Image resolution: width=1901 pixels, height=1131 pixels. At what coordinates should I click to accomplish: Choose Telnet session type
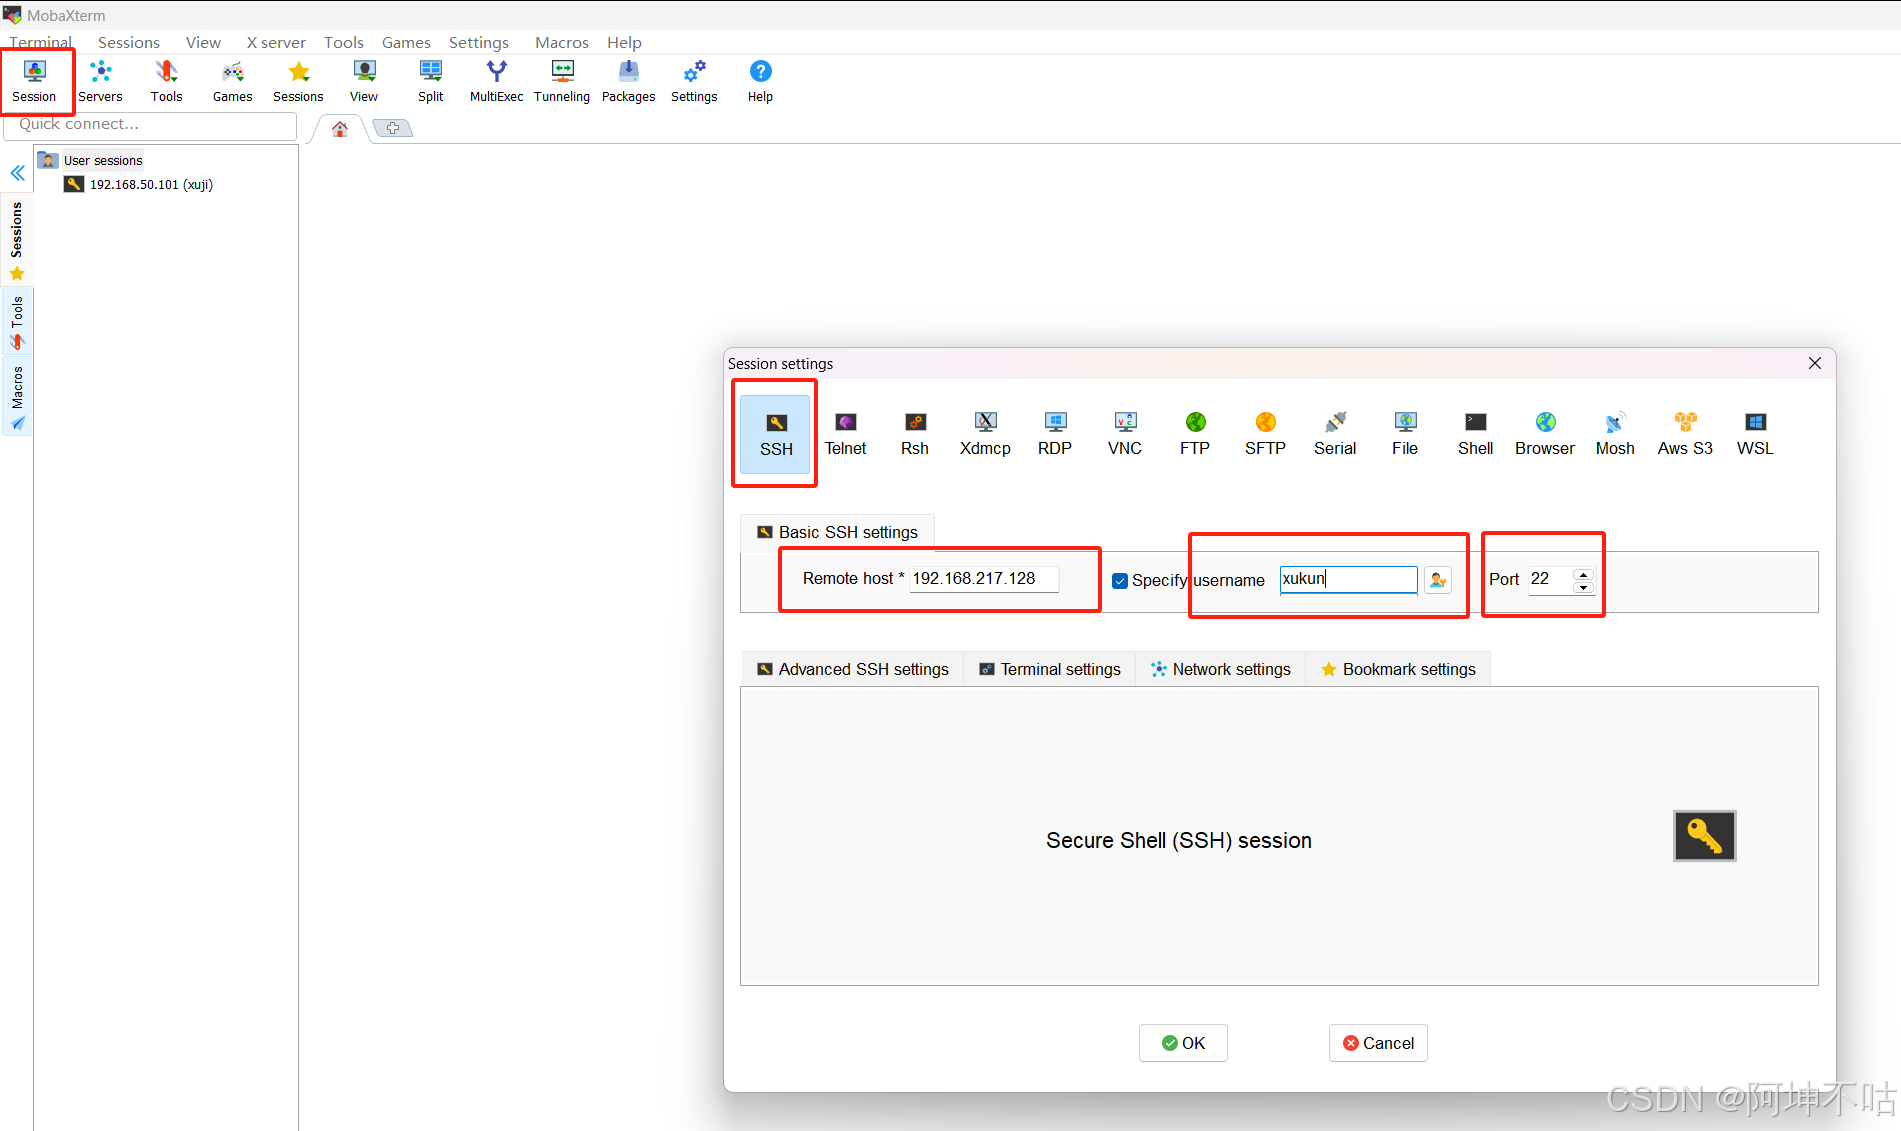pyautogui.click(x=846, y=434)
